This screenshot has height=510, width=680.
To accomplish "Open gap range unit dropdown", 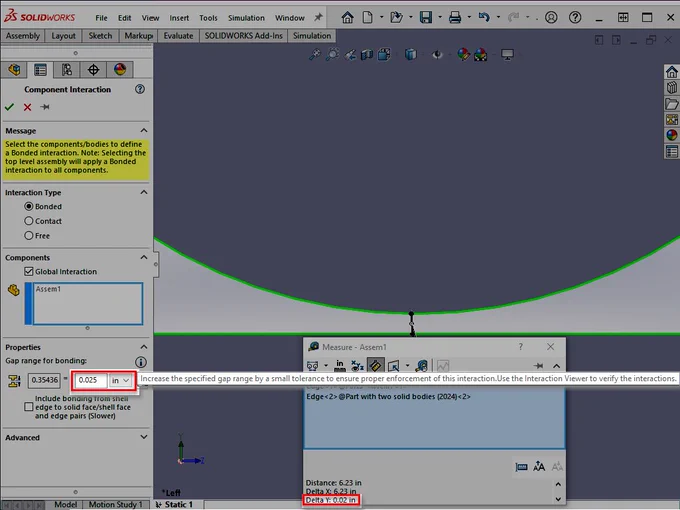I will click(121, 380).
